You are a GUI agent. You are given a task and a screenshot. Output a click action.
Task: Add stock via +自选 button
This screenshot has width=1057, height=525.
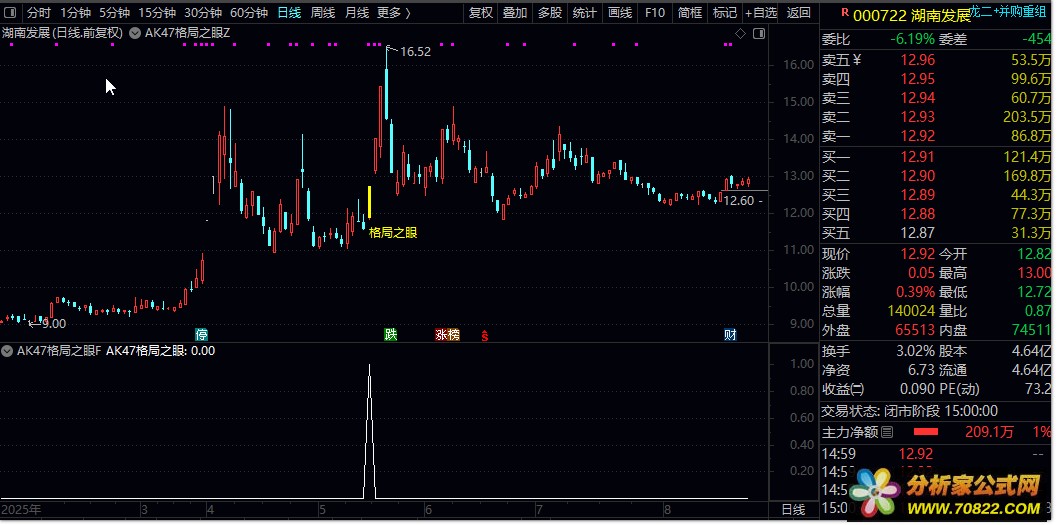[761, 12]
